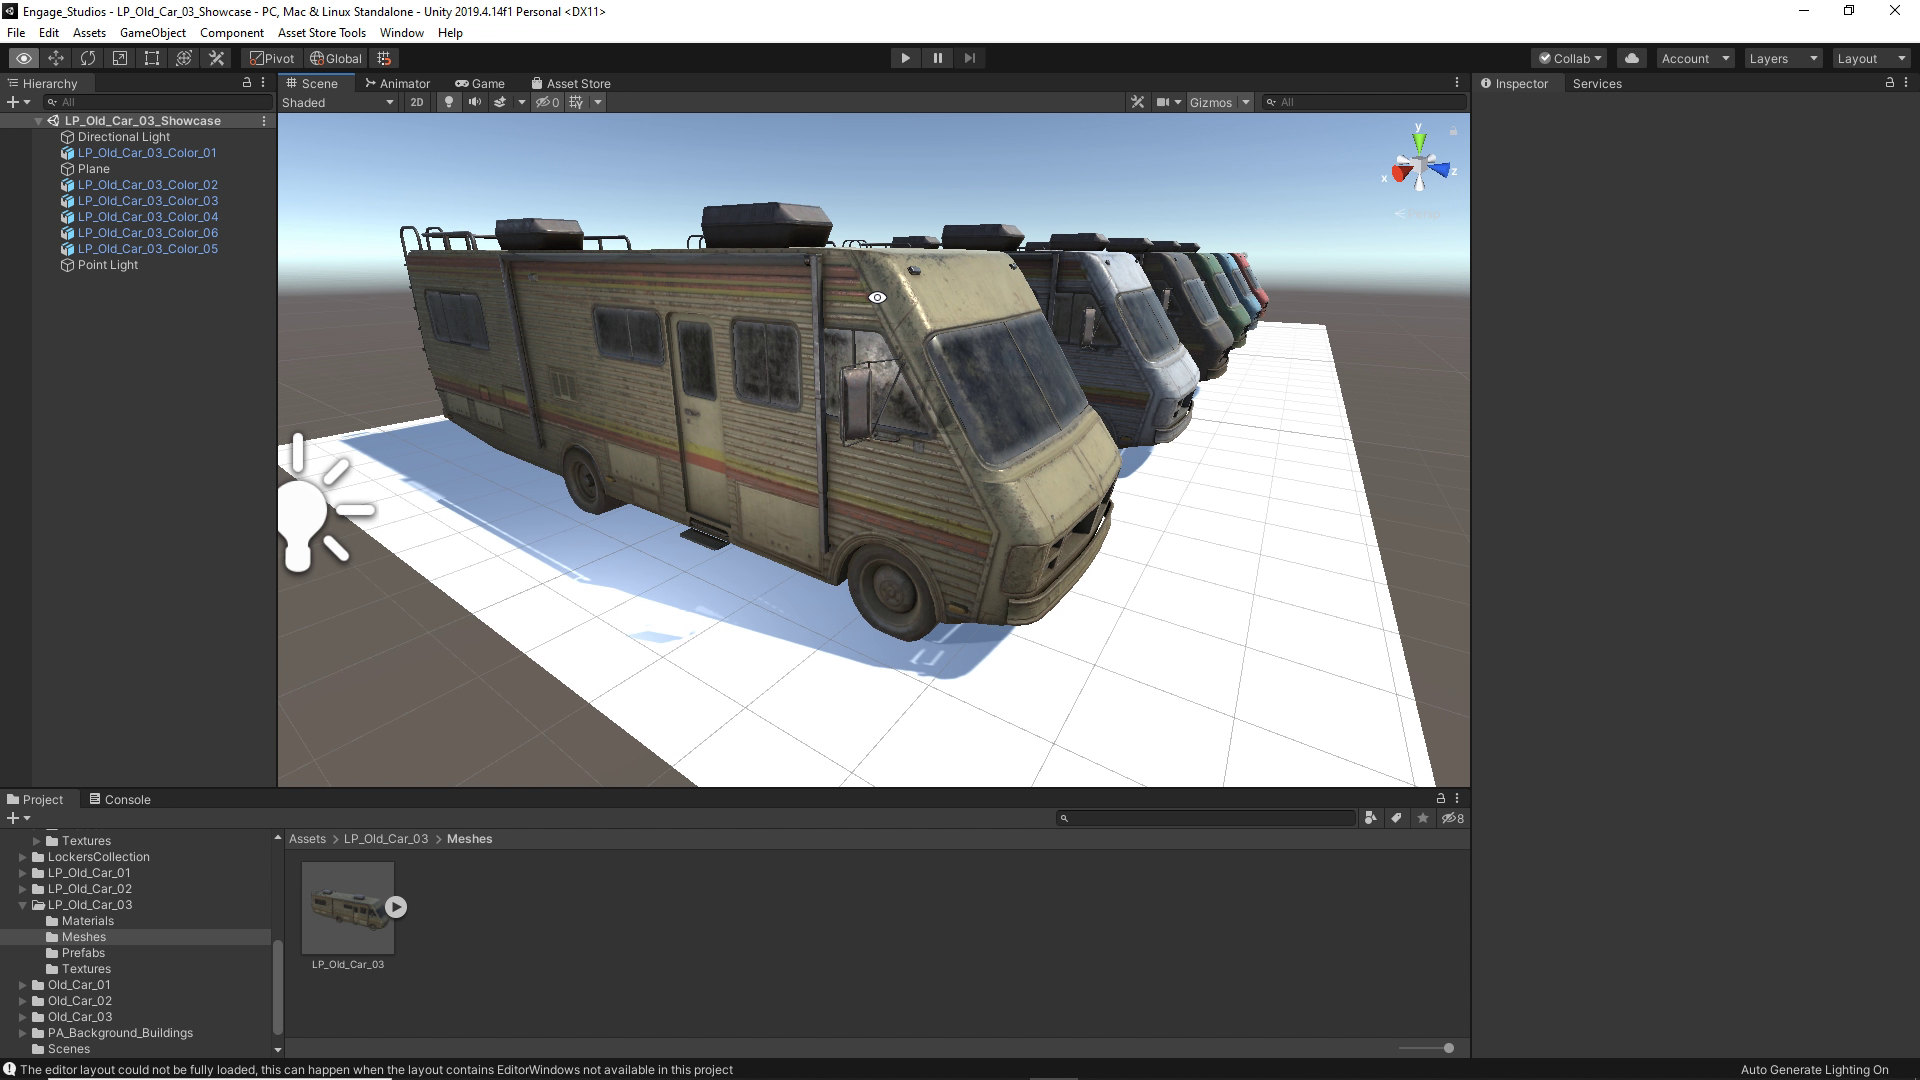Lock the Hierarchy panel
This screenshot has height=1080, width=1920.
pyautogui.click(x=247, y=83)
